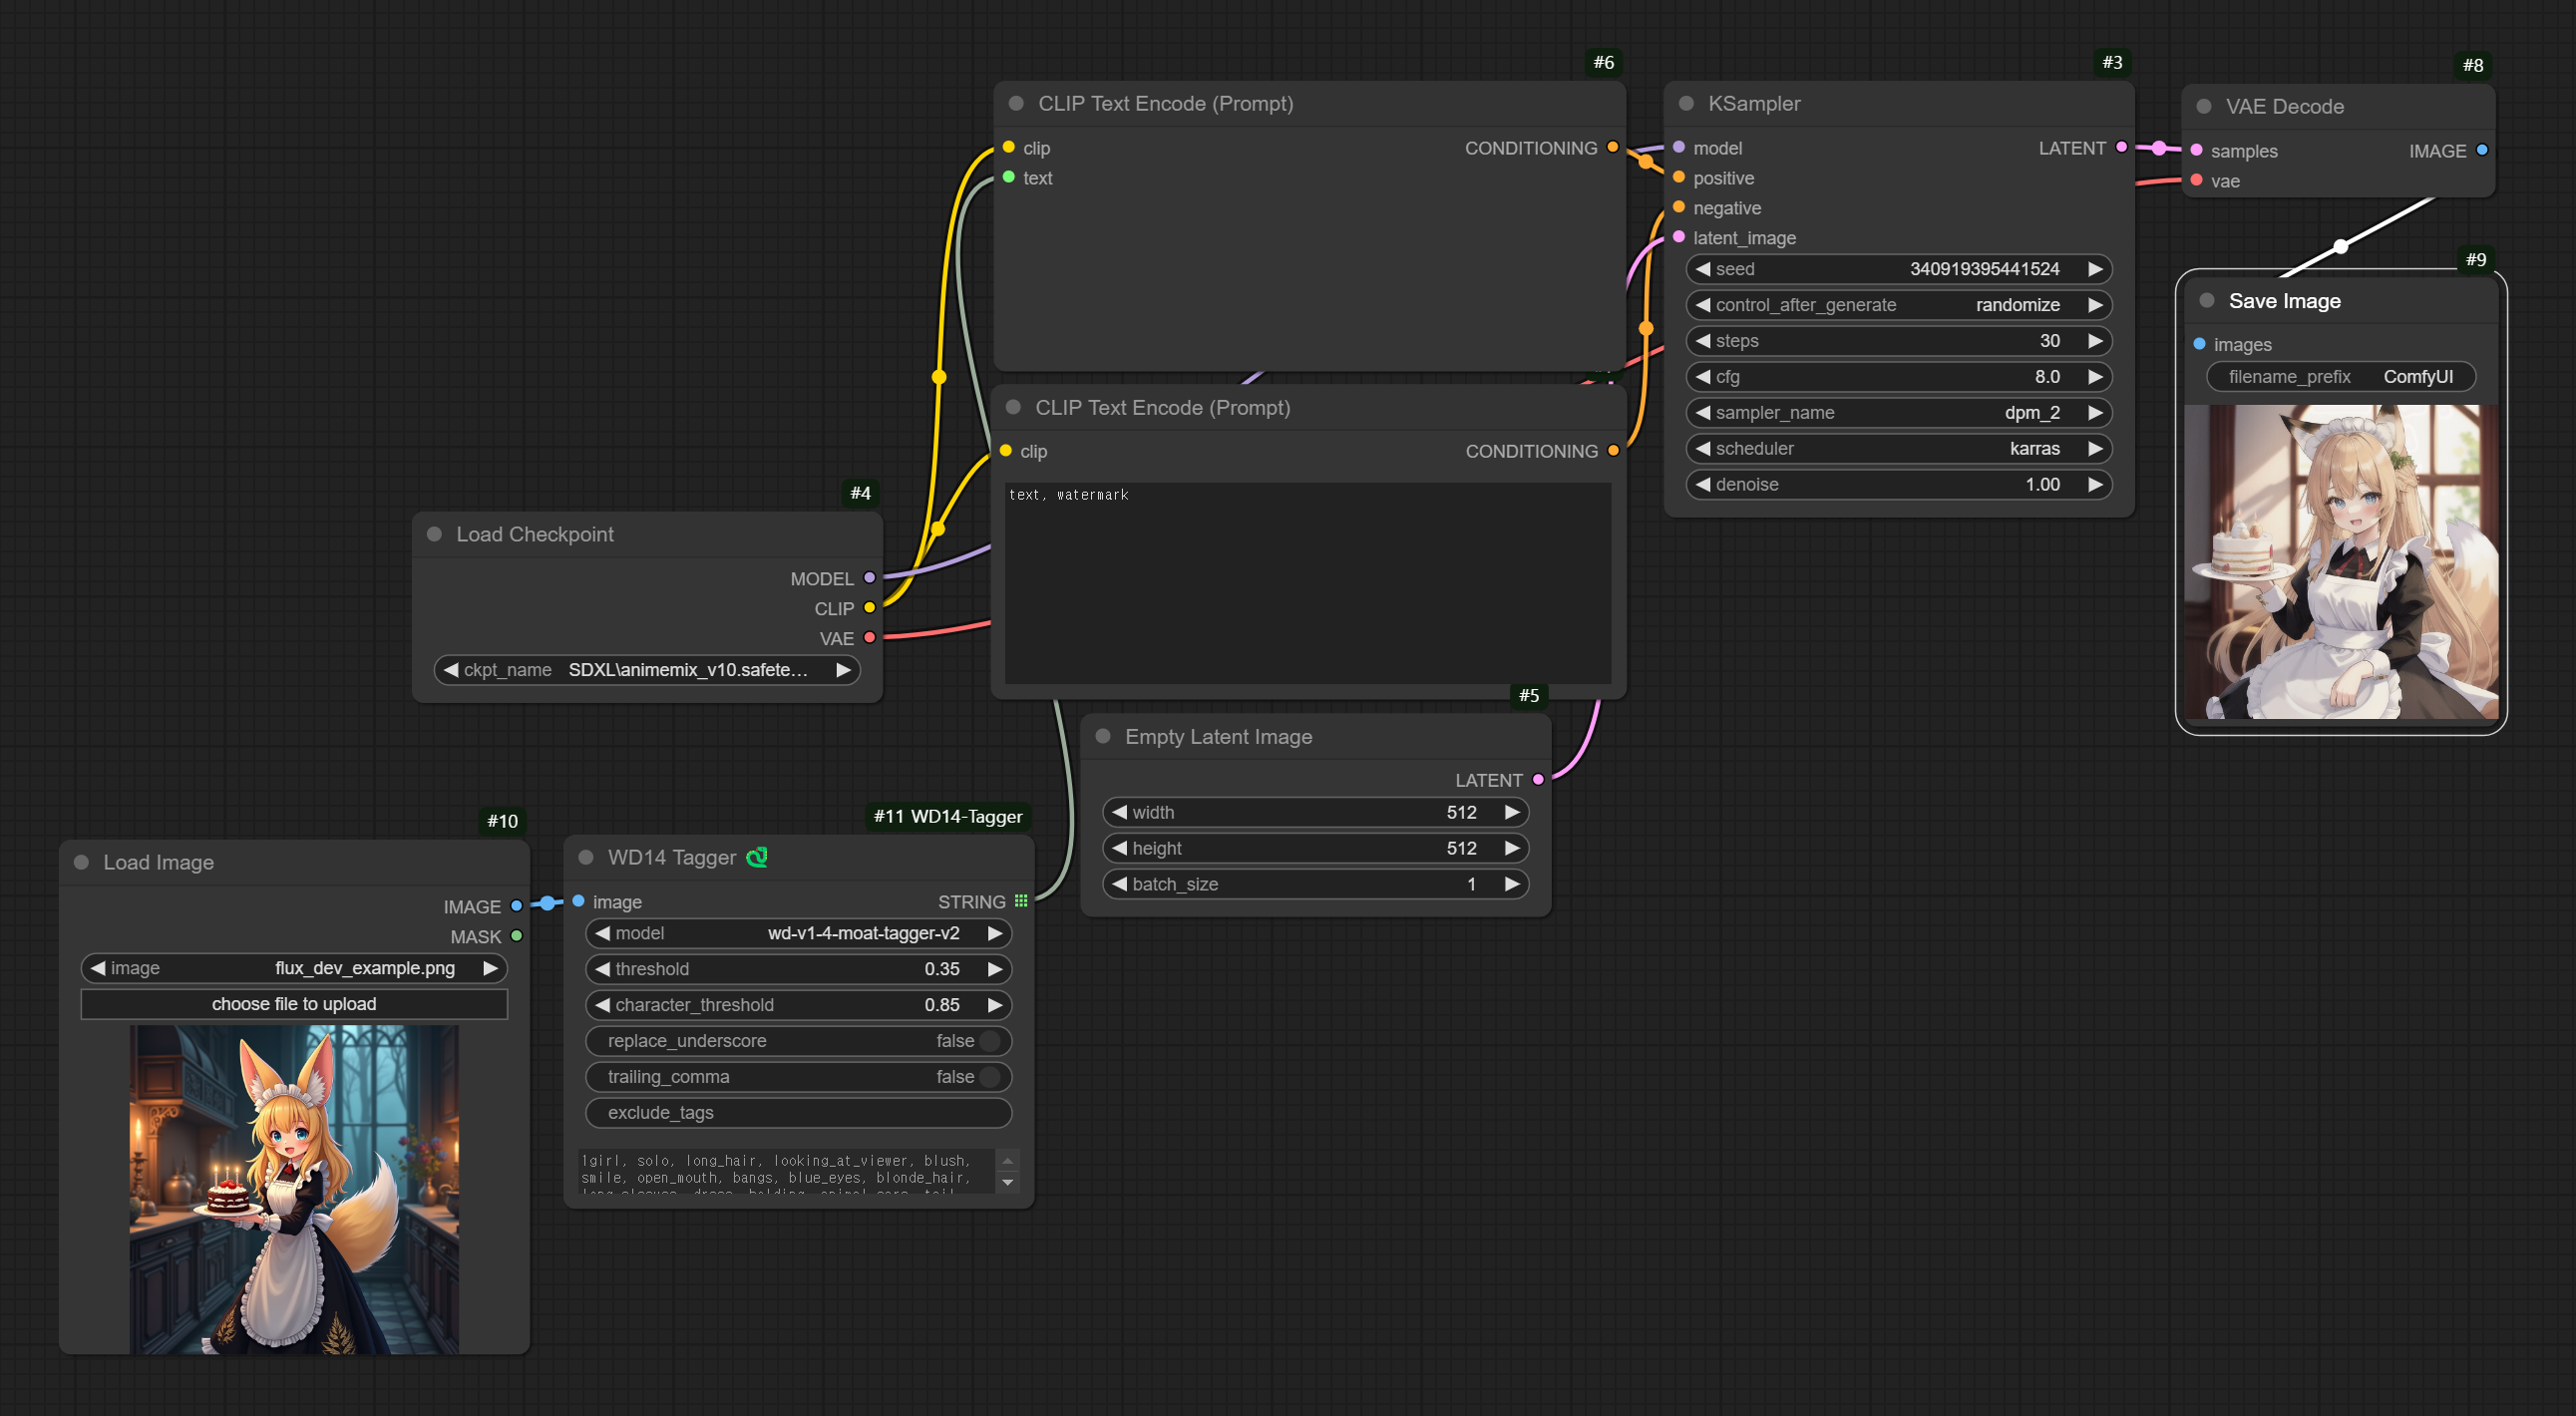The image size is (2576, 1416).
Task: Click the STRING output grid icon on WD14 Tagger
Action: coord(1021,901)
